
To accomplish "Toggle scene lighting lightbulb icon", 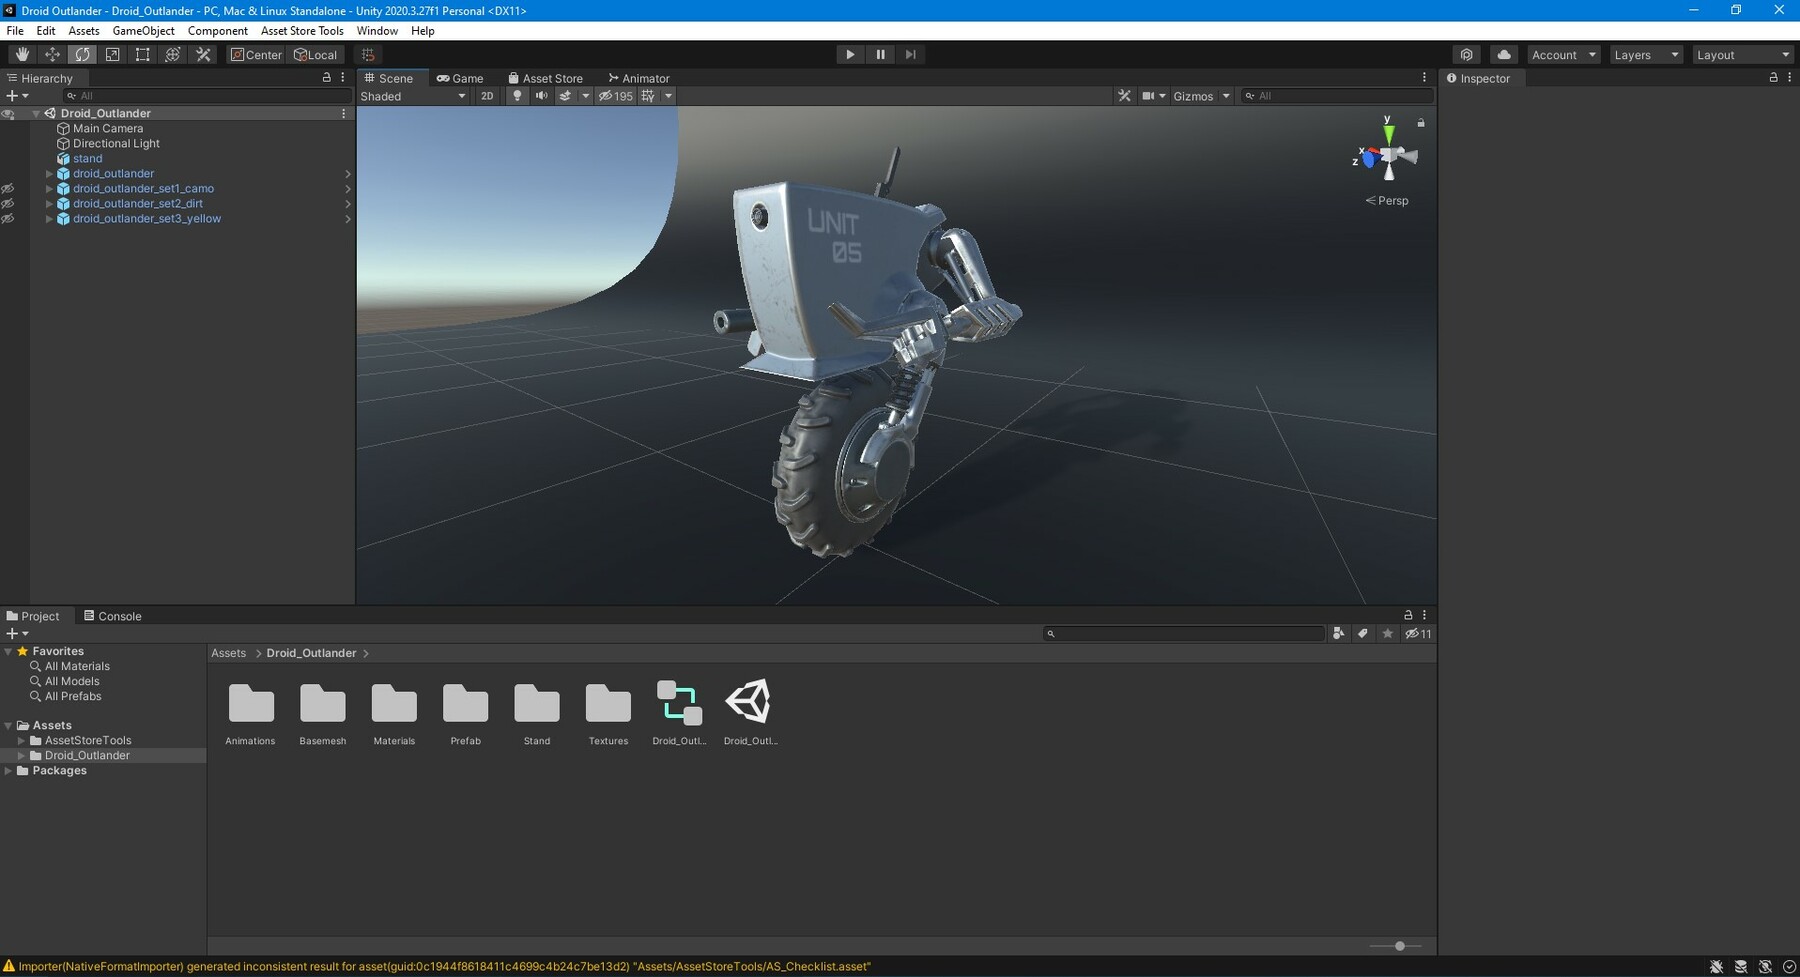I will 517,96.
